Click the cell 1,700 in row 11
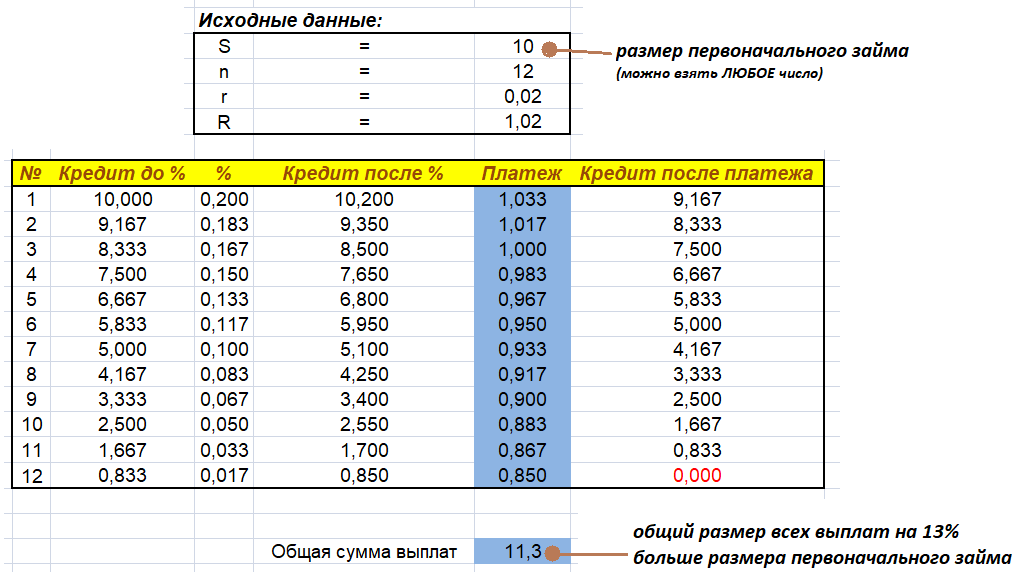Viewport: 1021px width, 572px height. point(364,450)
